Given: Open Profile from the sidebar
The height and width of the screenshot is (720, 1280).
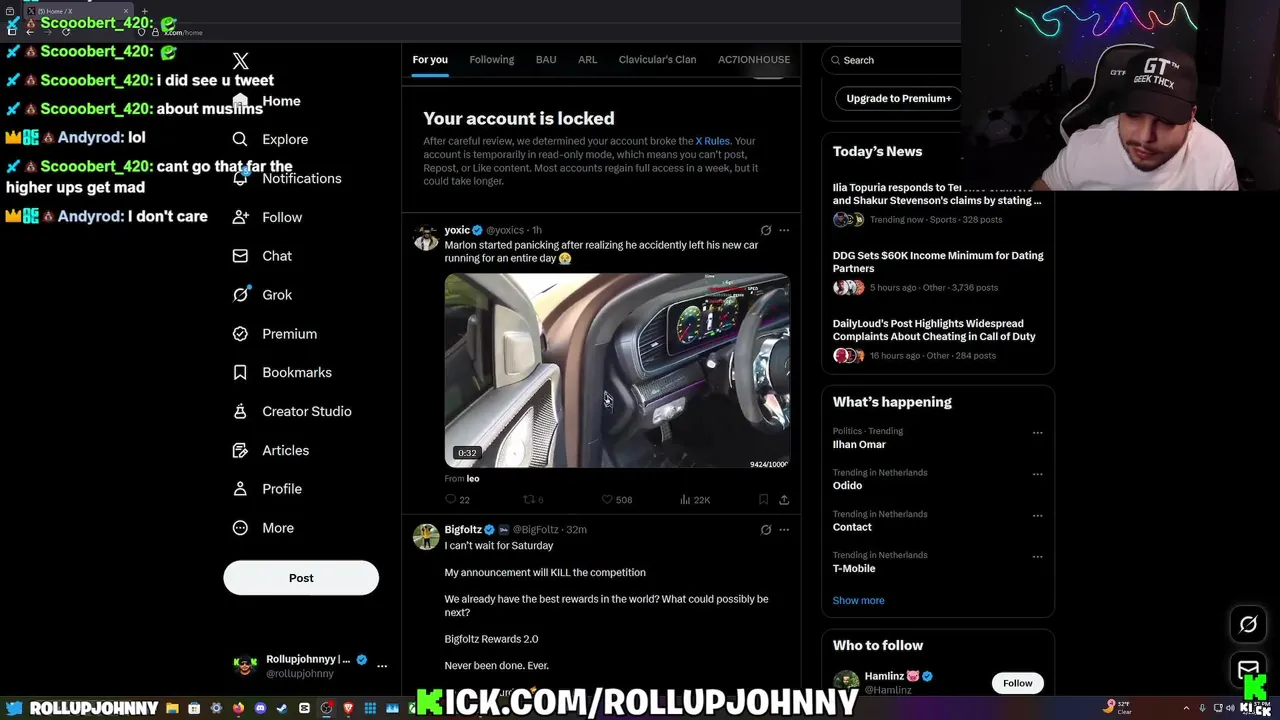Looking at the screenshot, I should pyautogui.click(x=267, y=489).
